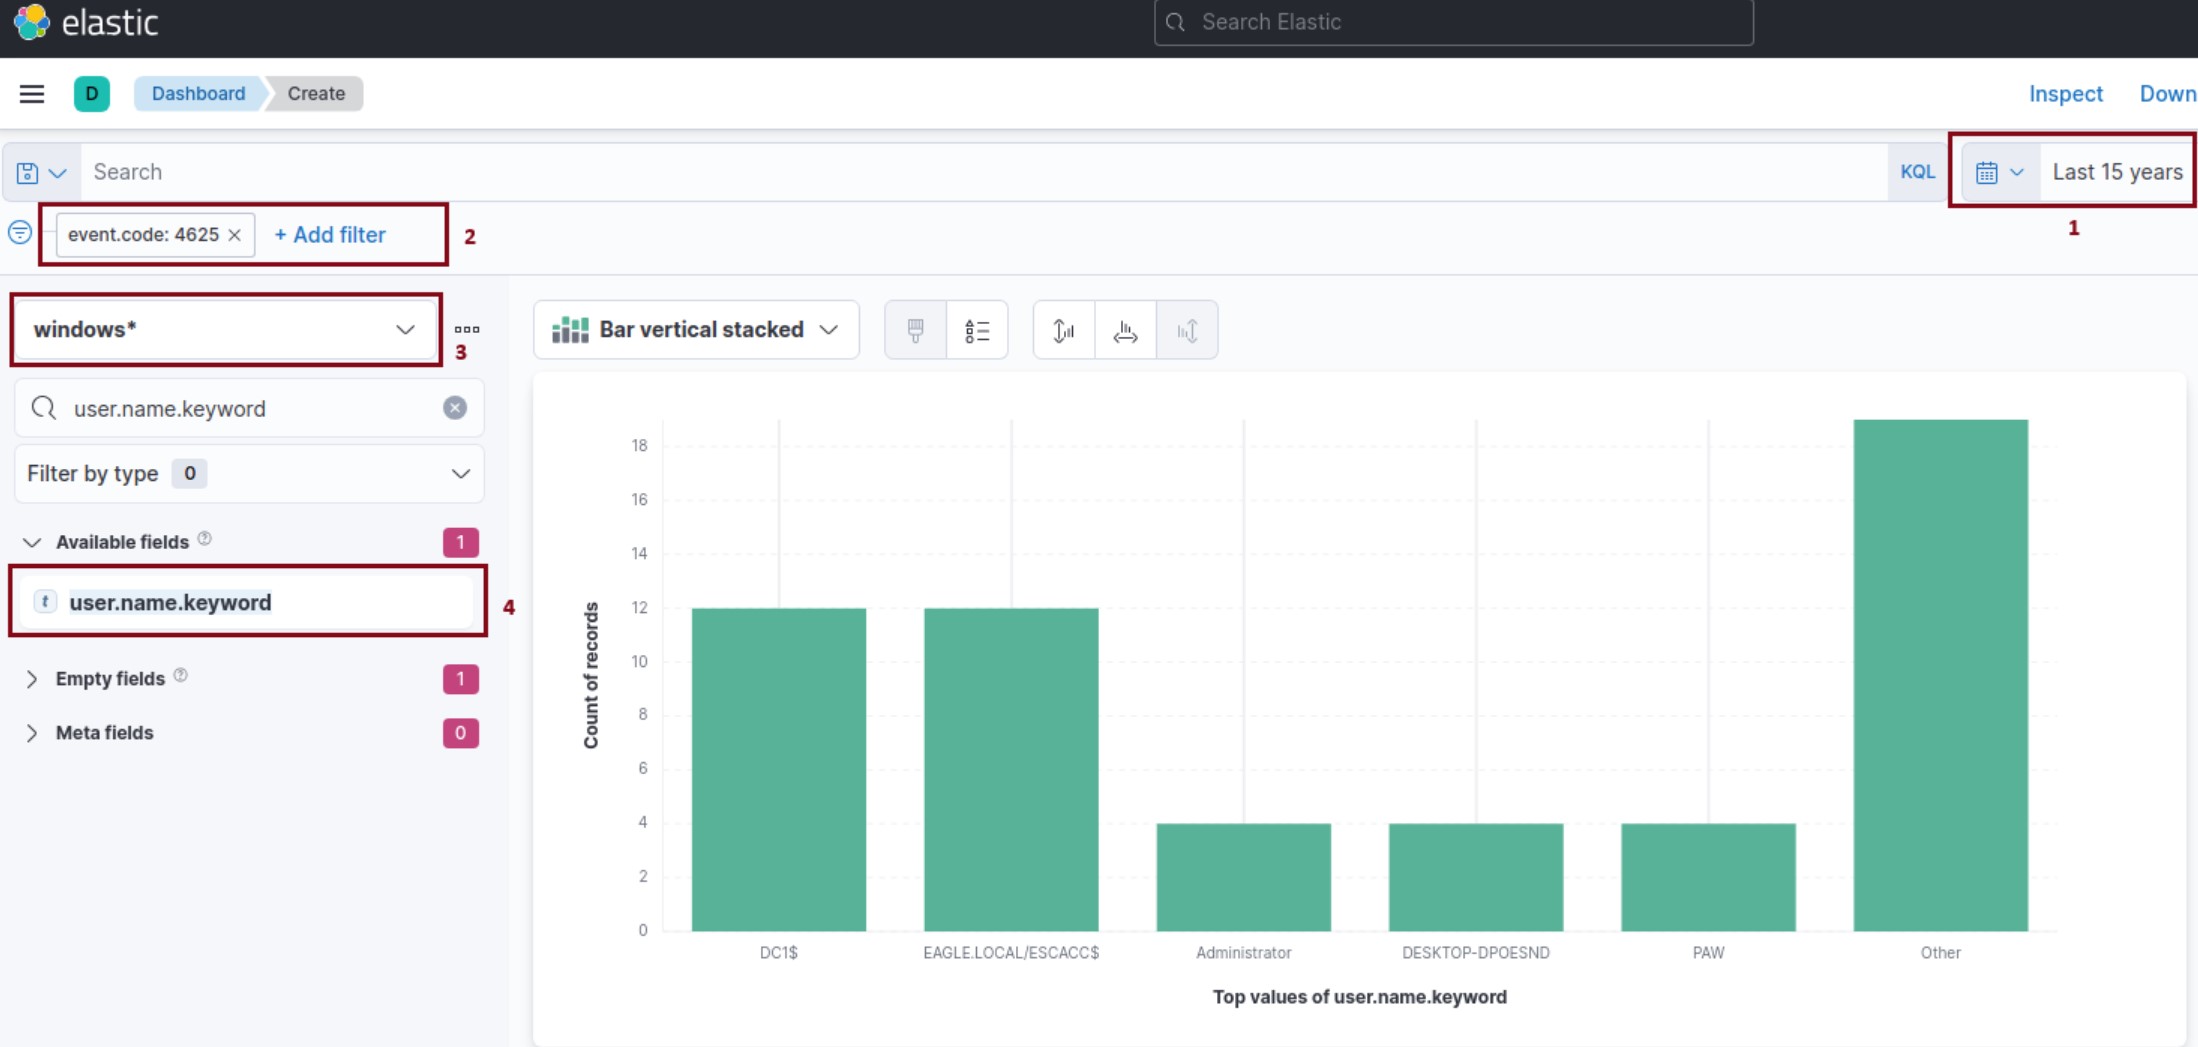Viewport: 2198px width, 1047px height.
Task: Open right axis settings icon
Action: click(1187, 330)
